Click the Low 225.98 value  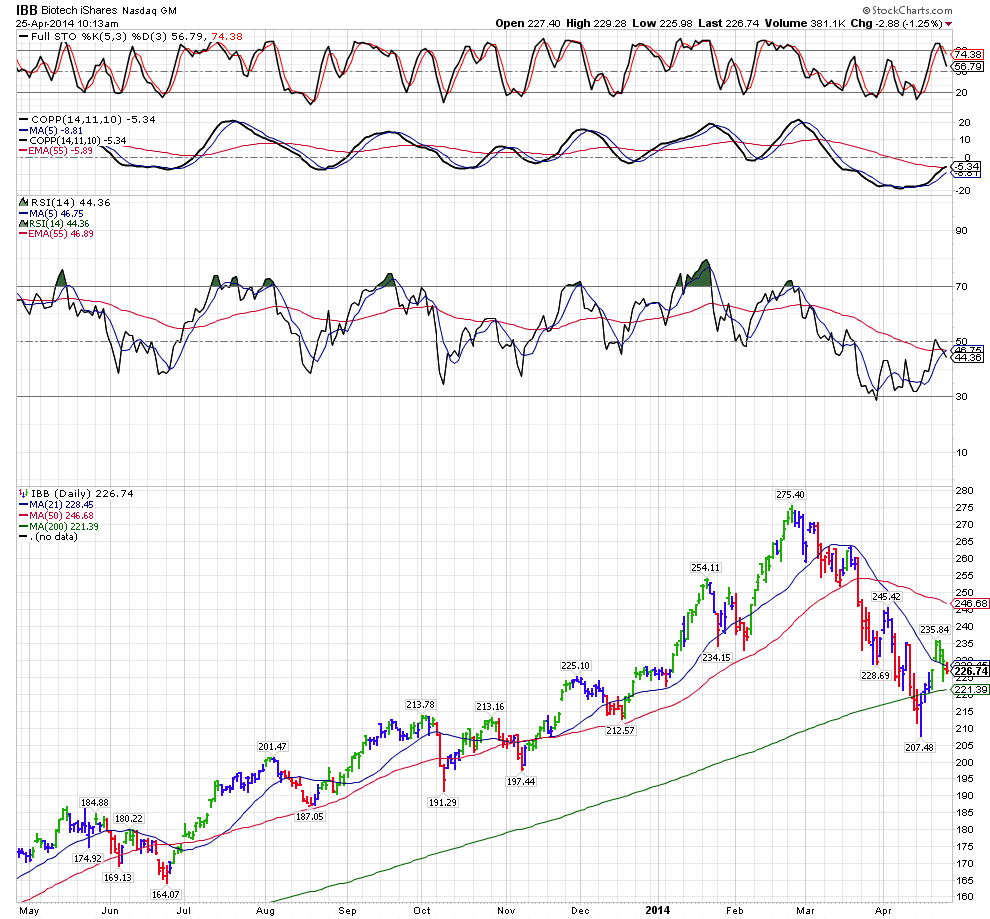(x=662, y=23)
